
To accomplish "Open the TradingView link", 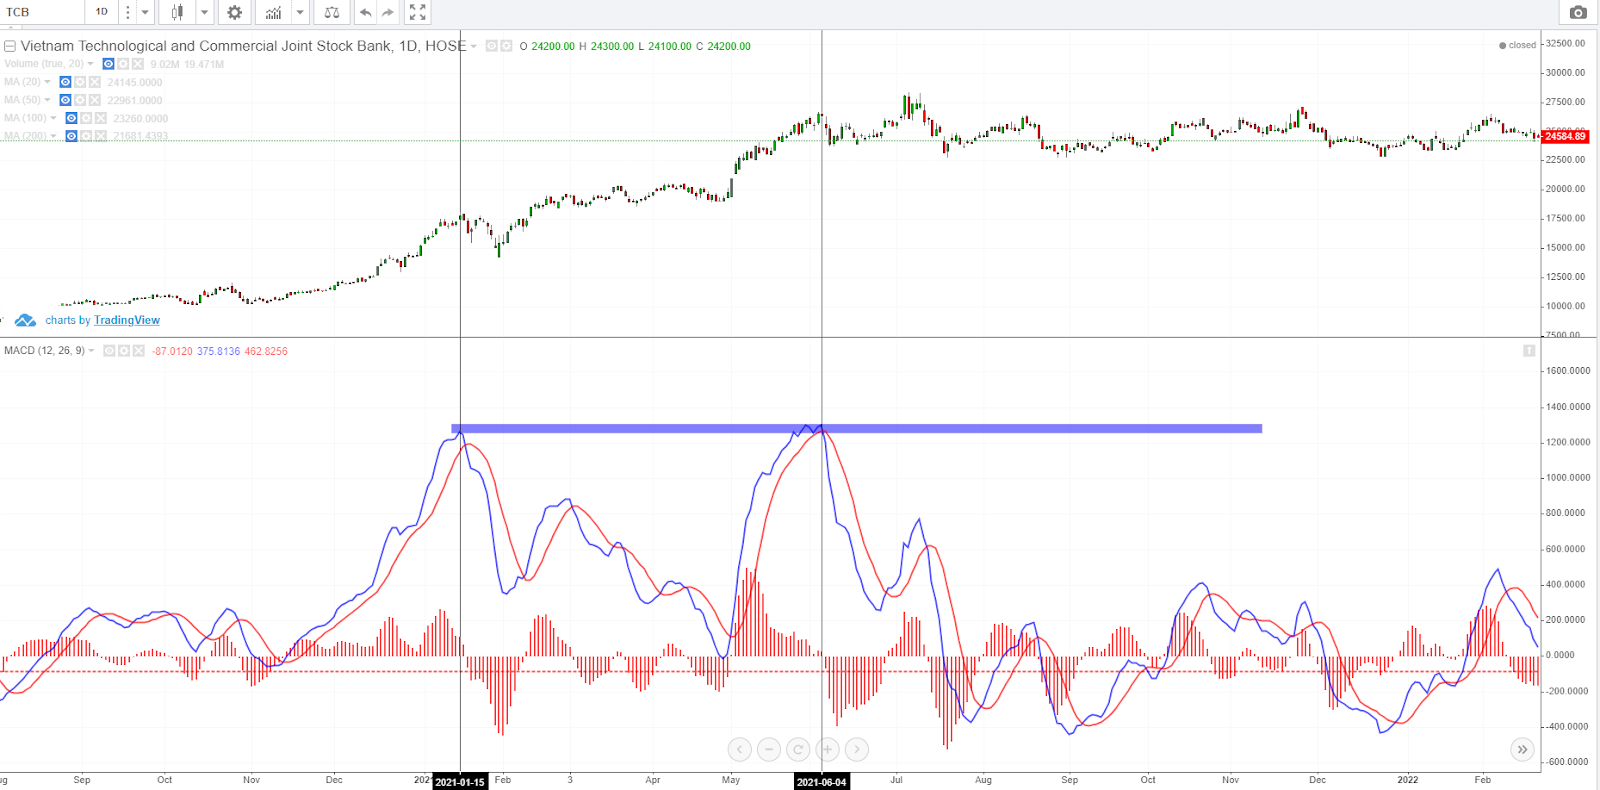I will pyautogui.click(x=127, y=320).
